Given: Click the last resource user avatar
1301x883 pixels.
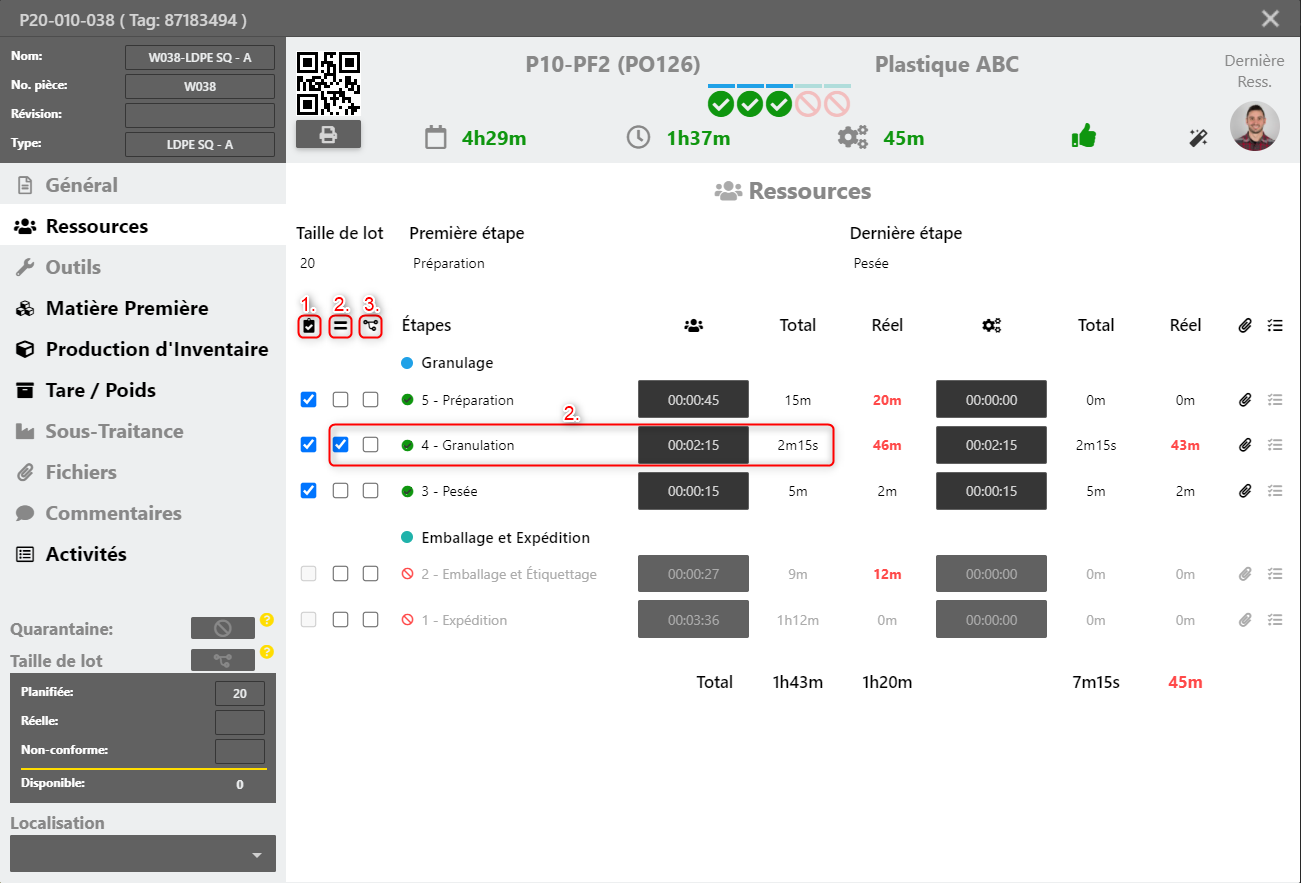Looking at the screenshot, I should pyautogui.click(x=1255, y=126).
